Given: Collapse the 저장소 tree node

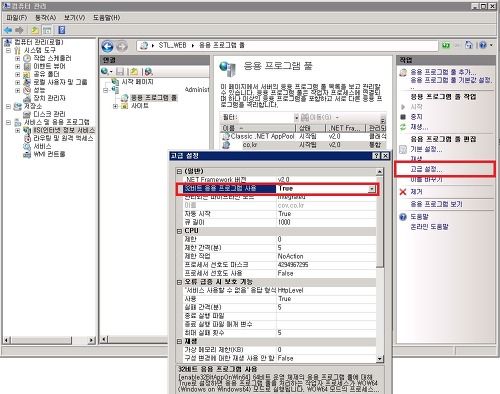Looking at the screenshot, I should 8,106.
